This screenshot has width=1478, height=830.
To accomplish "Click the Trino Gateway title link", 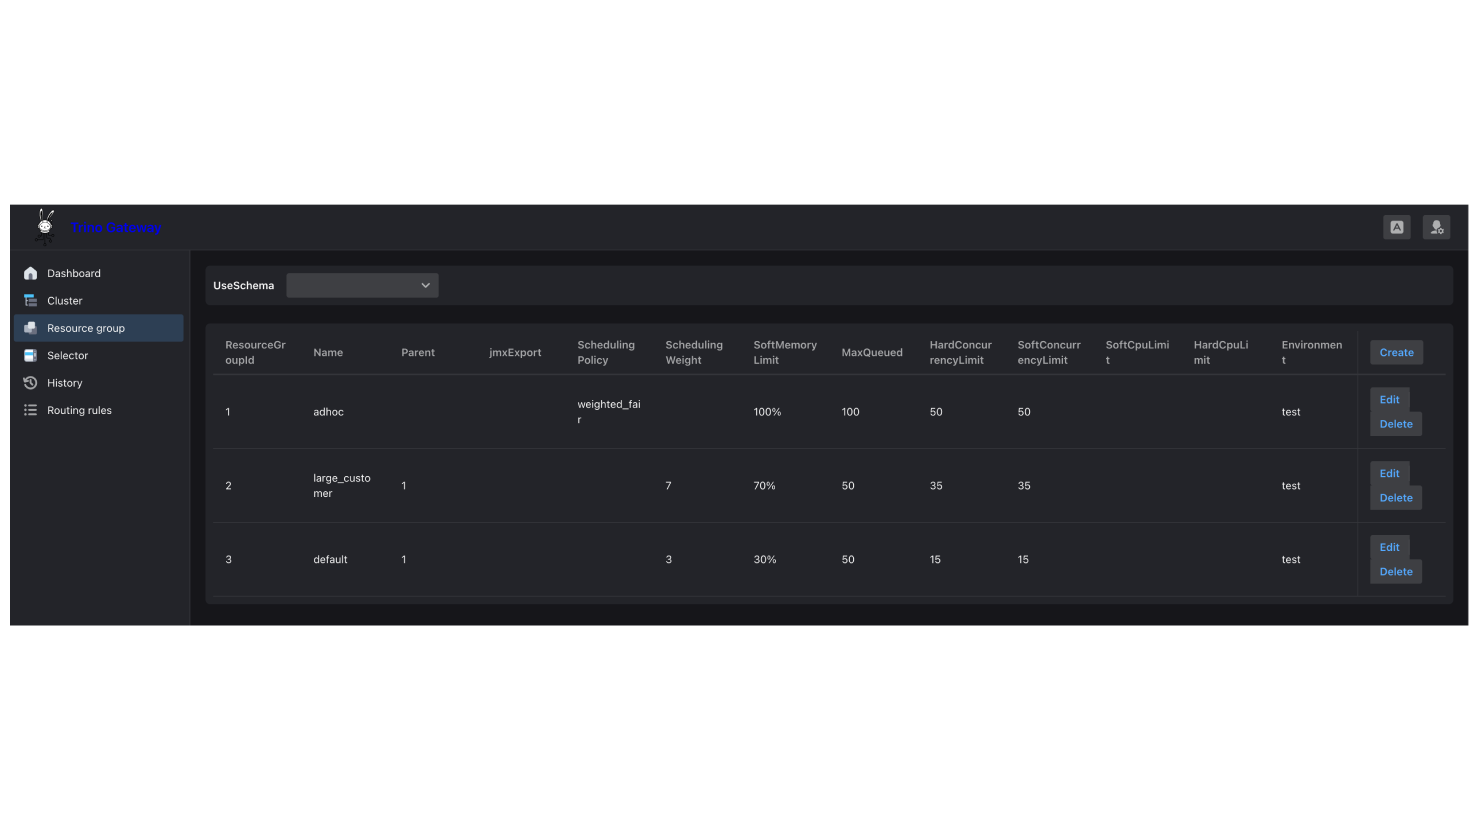I will tap(116, 228).
